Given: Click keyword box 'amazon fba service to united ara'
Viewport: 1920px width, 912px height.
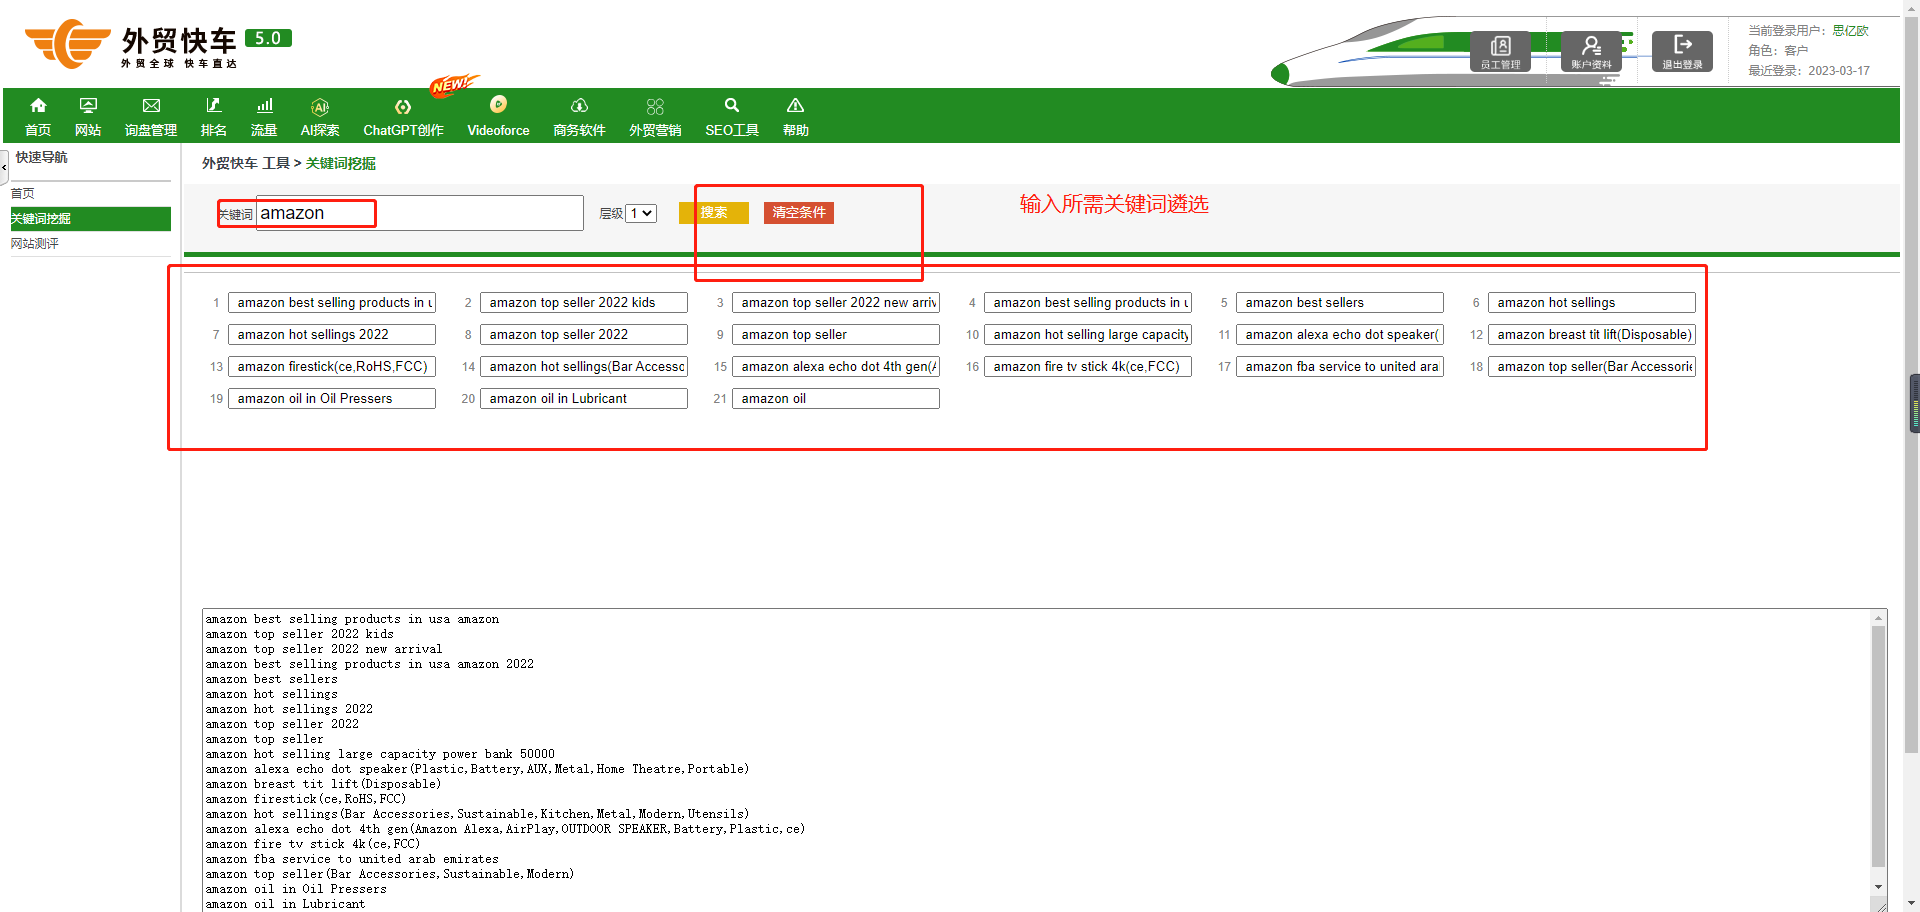Looking at the screenshot, I should click(x=1340, y=366).
